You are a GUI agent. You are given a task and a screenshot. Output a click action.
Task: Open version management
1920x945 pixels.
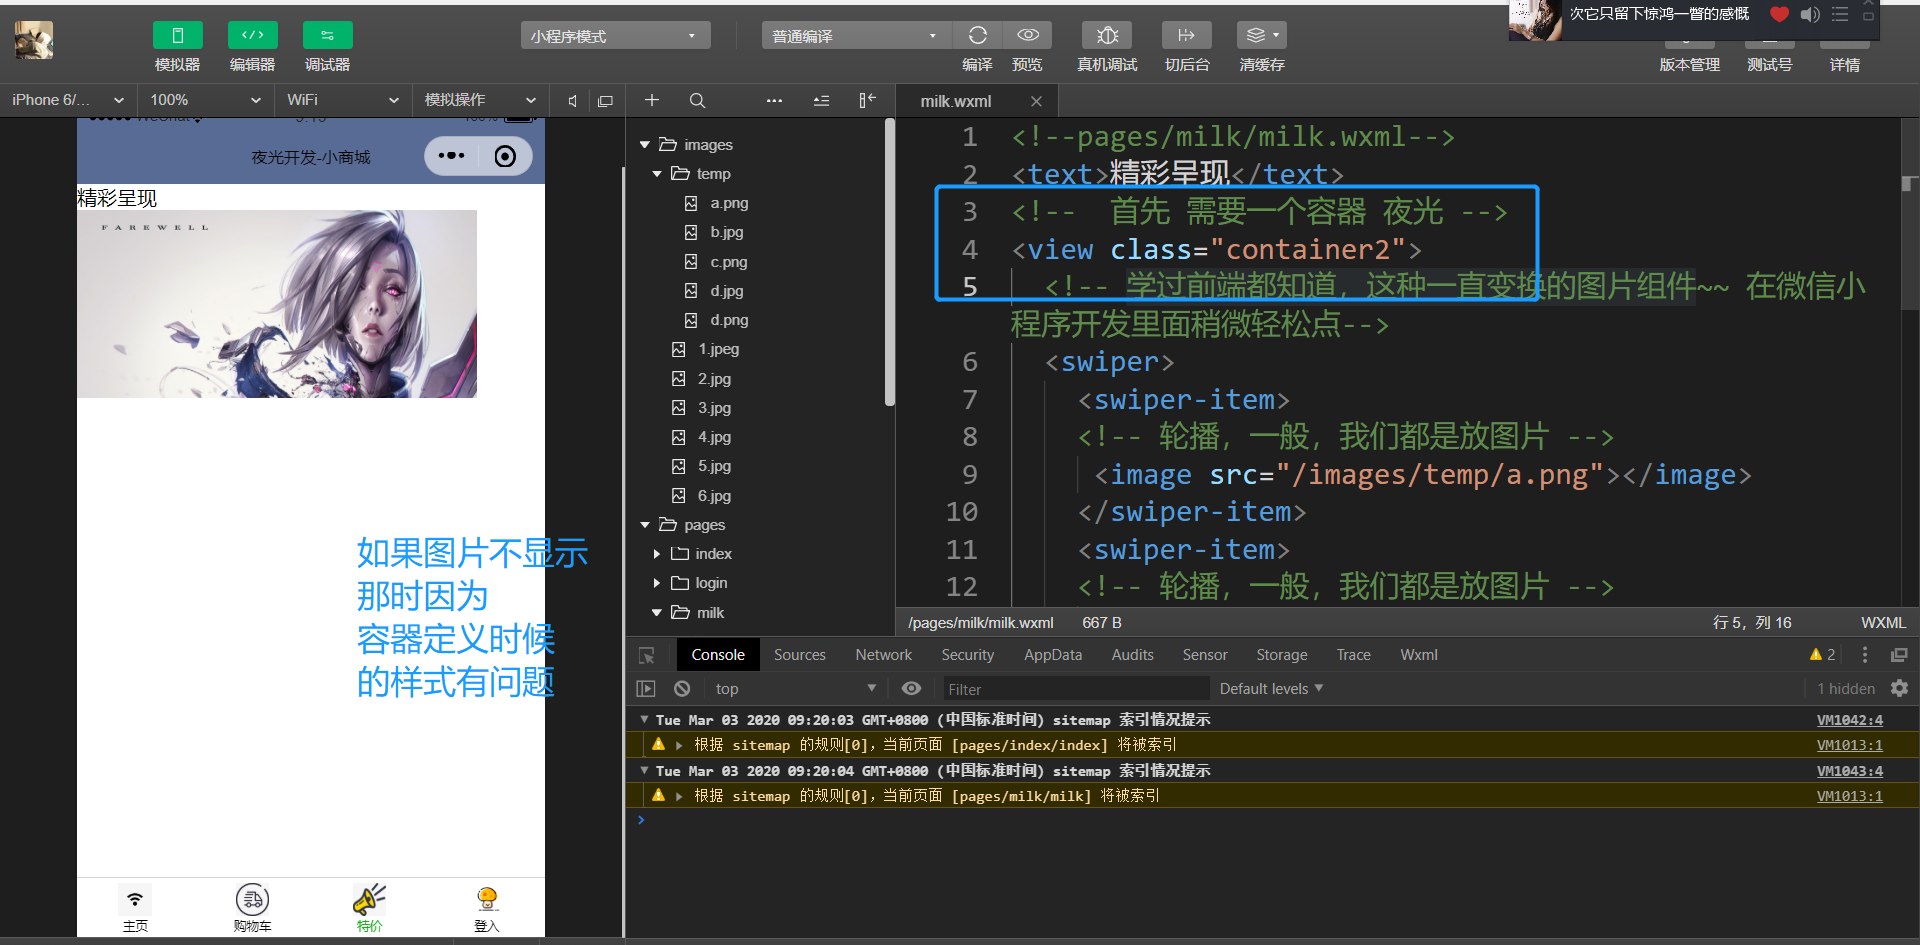(x=1689, y=64)
